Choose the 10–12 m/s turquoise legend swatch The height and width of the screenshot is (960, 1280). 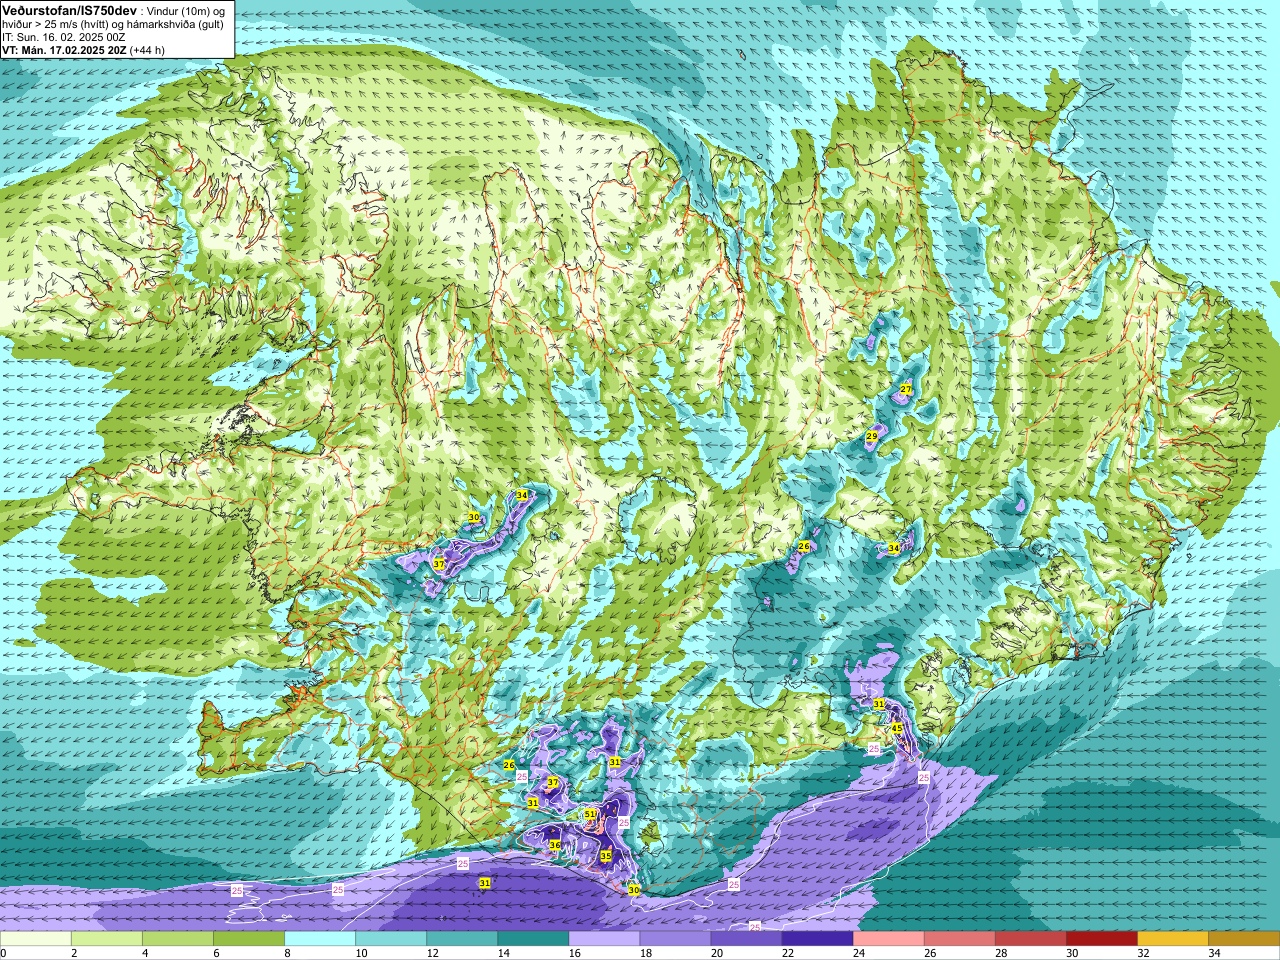point(391,938)
